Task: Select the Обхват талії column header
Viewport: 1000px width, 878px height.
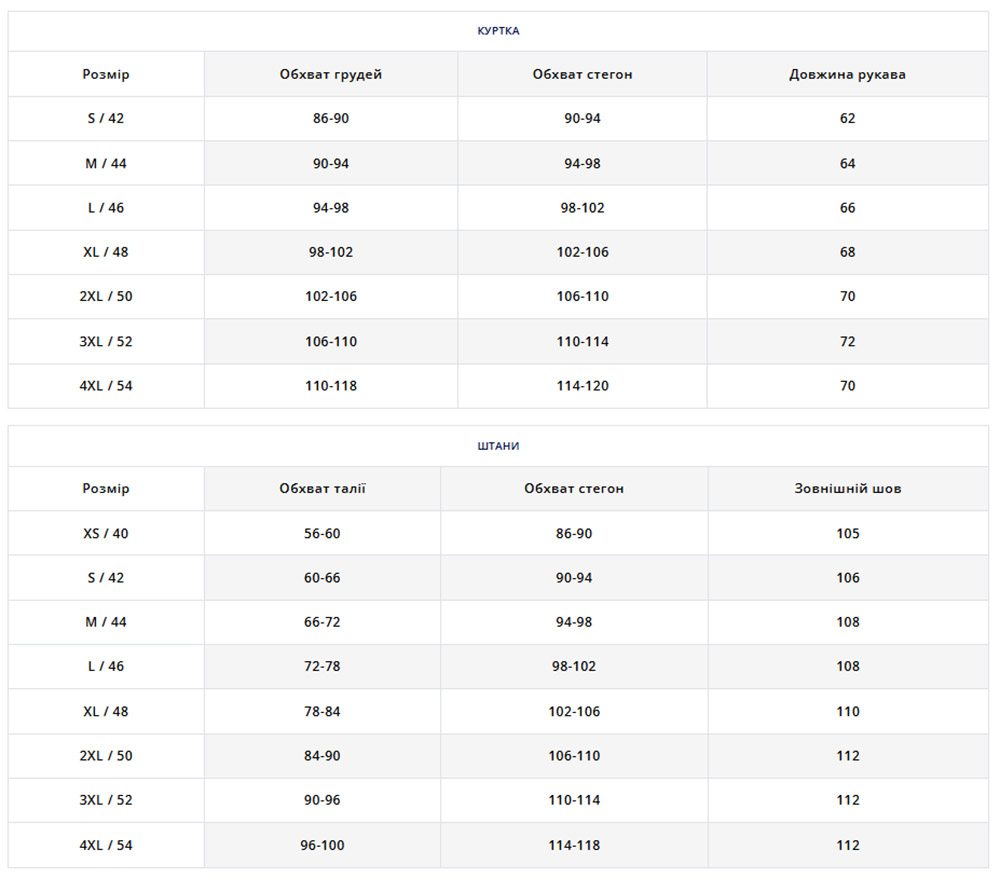Action: pyautogui.click(x=322, y=489)
